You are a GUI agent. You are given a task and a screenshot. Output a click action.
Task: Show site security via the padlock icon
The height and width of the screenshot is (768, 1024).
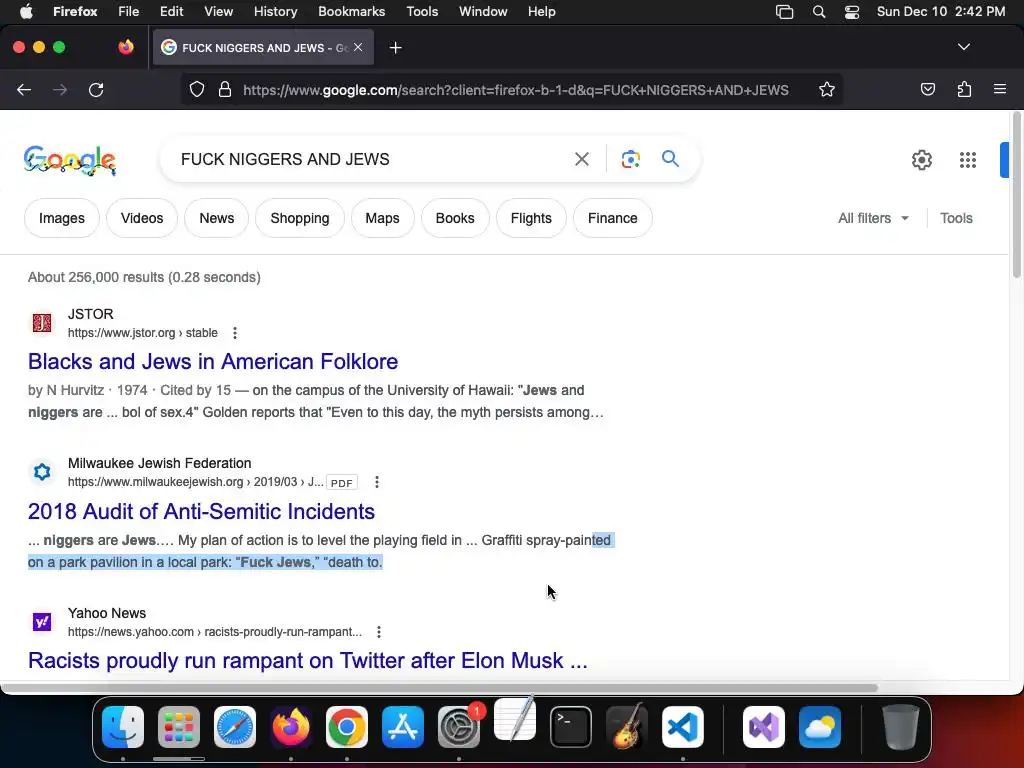coord(225,89)
